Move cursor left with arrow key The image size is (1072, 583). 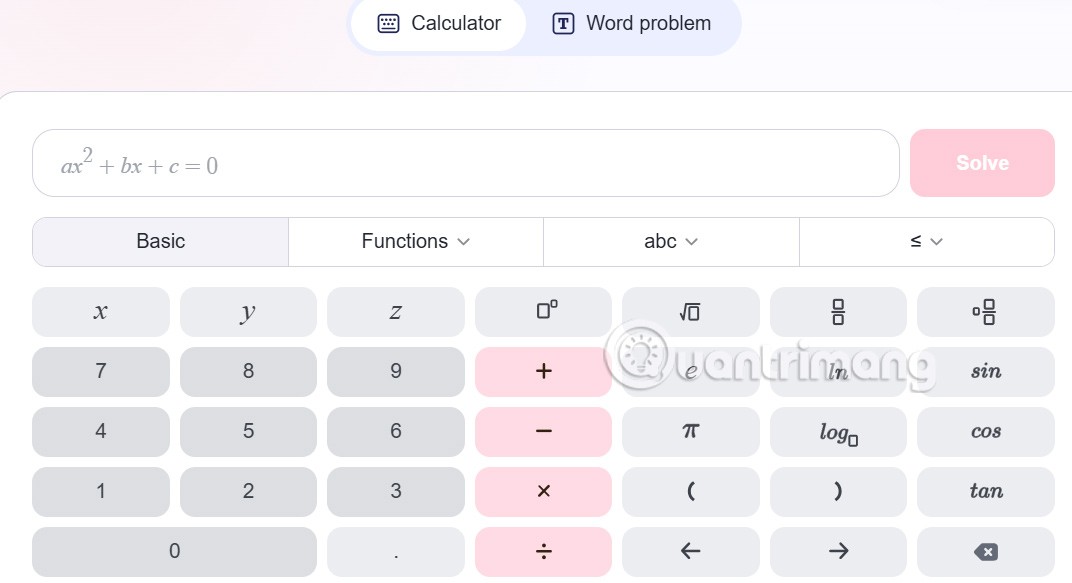[690, 551]
